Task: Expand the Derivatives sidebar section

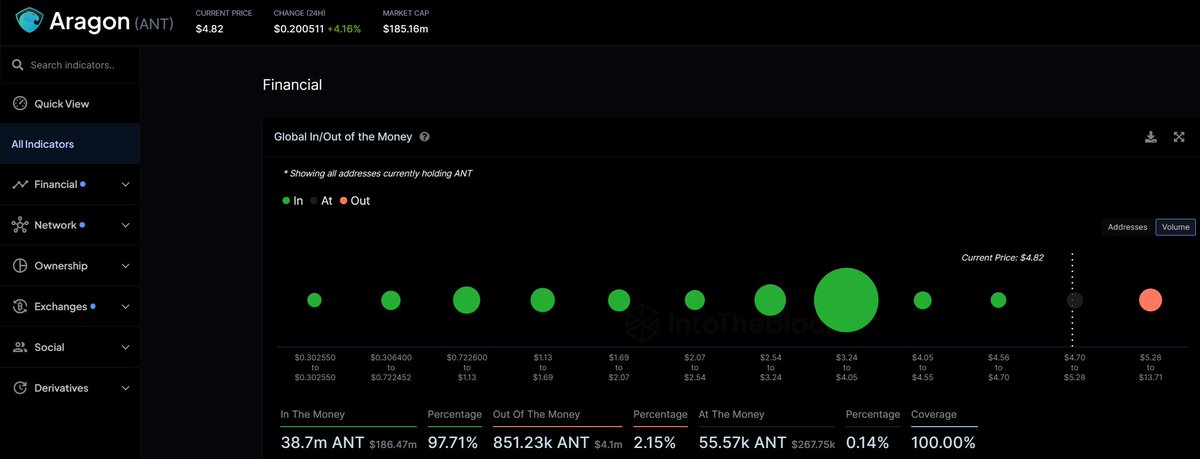Action: point(125,388)
